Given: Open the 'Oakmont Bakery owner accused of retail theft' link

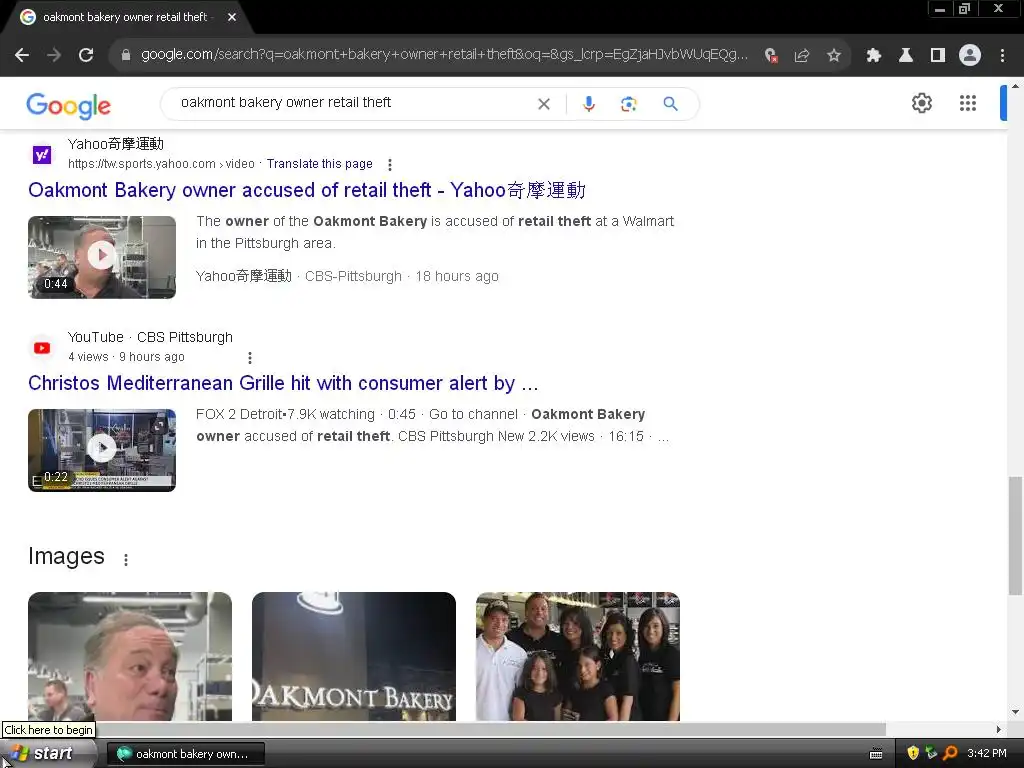Looking at the screenshot, I should click(307, 190).
